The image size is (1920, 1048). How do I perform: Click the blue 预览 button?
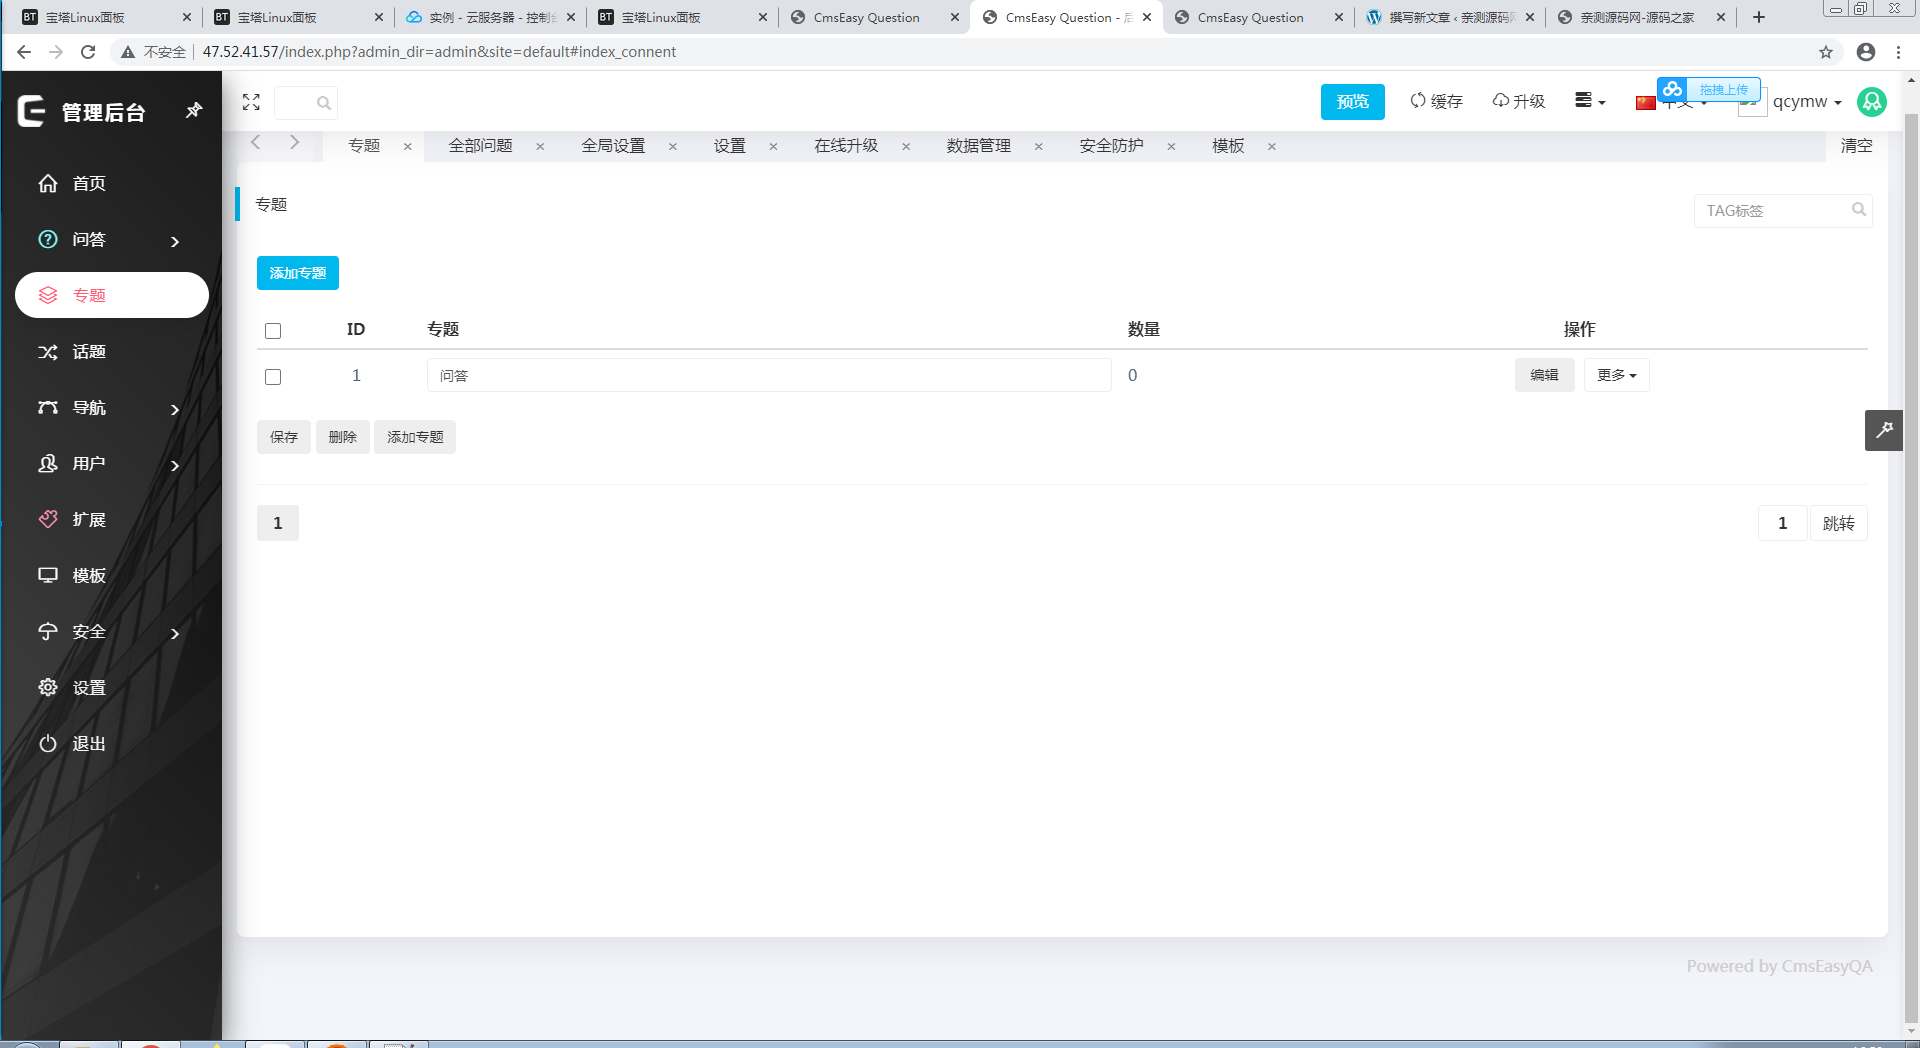1353,102
